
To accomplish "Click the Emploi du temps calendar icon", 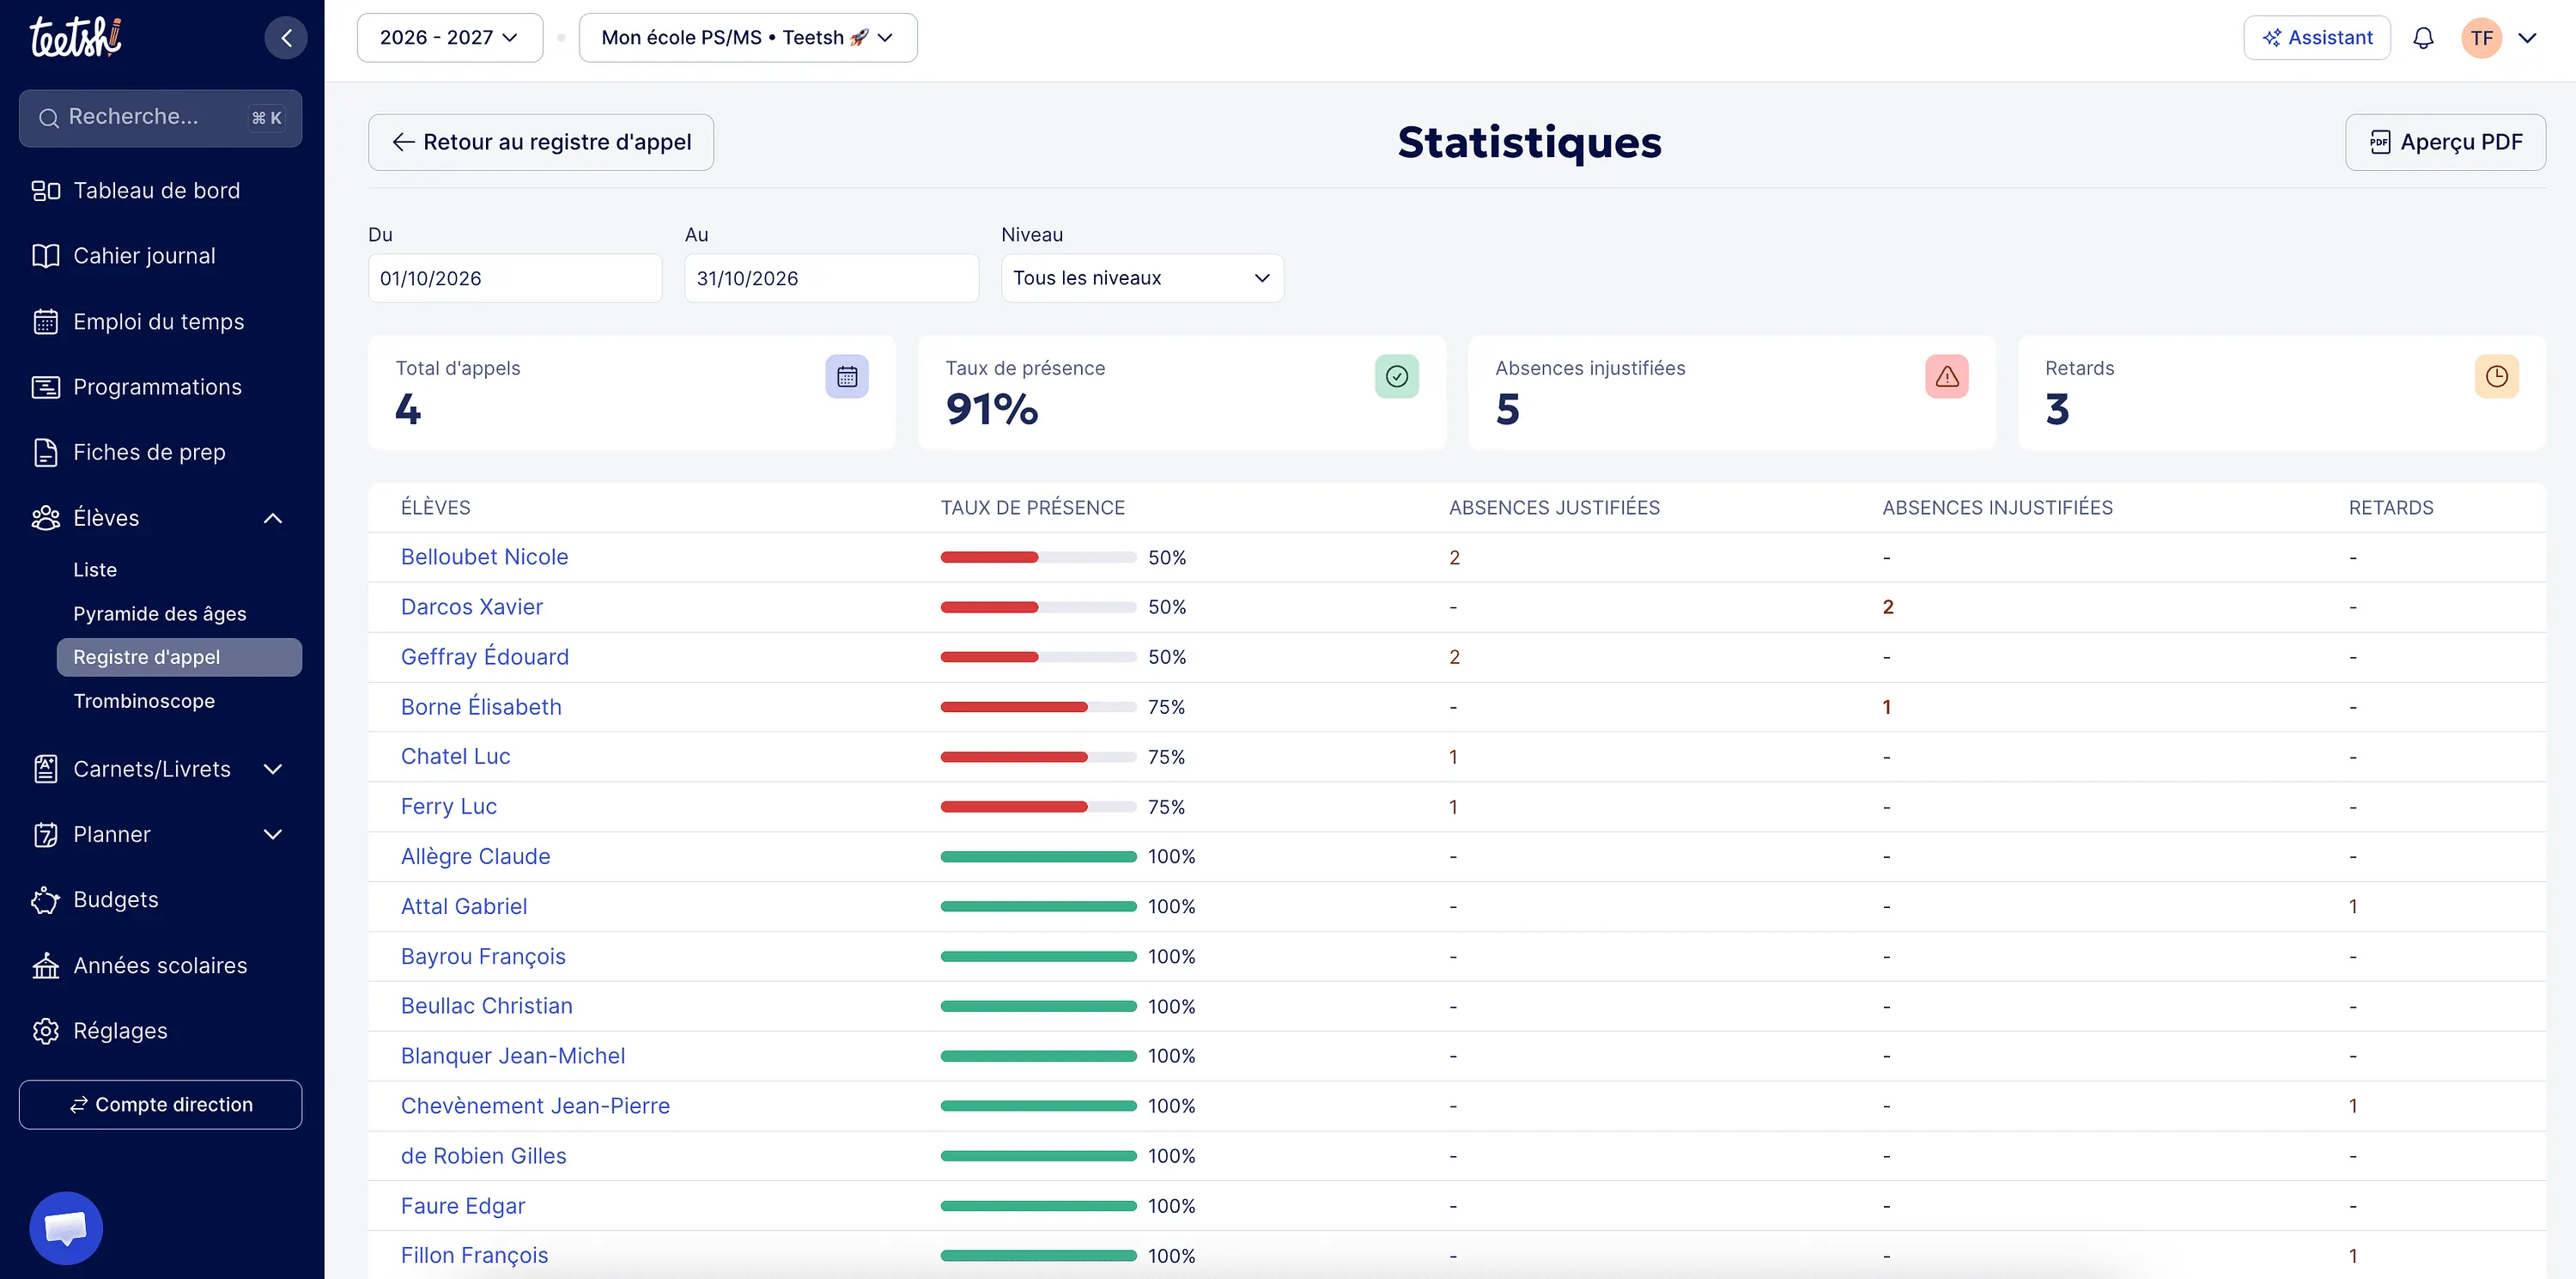I will (x=46, y=322).
